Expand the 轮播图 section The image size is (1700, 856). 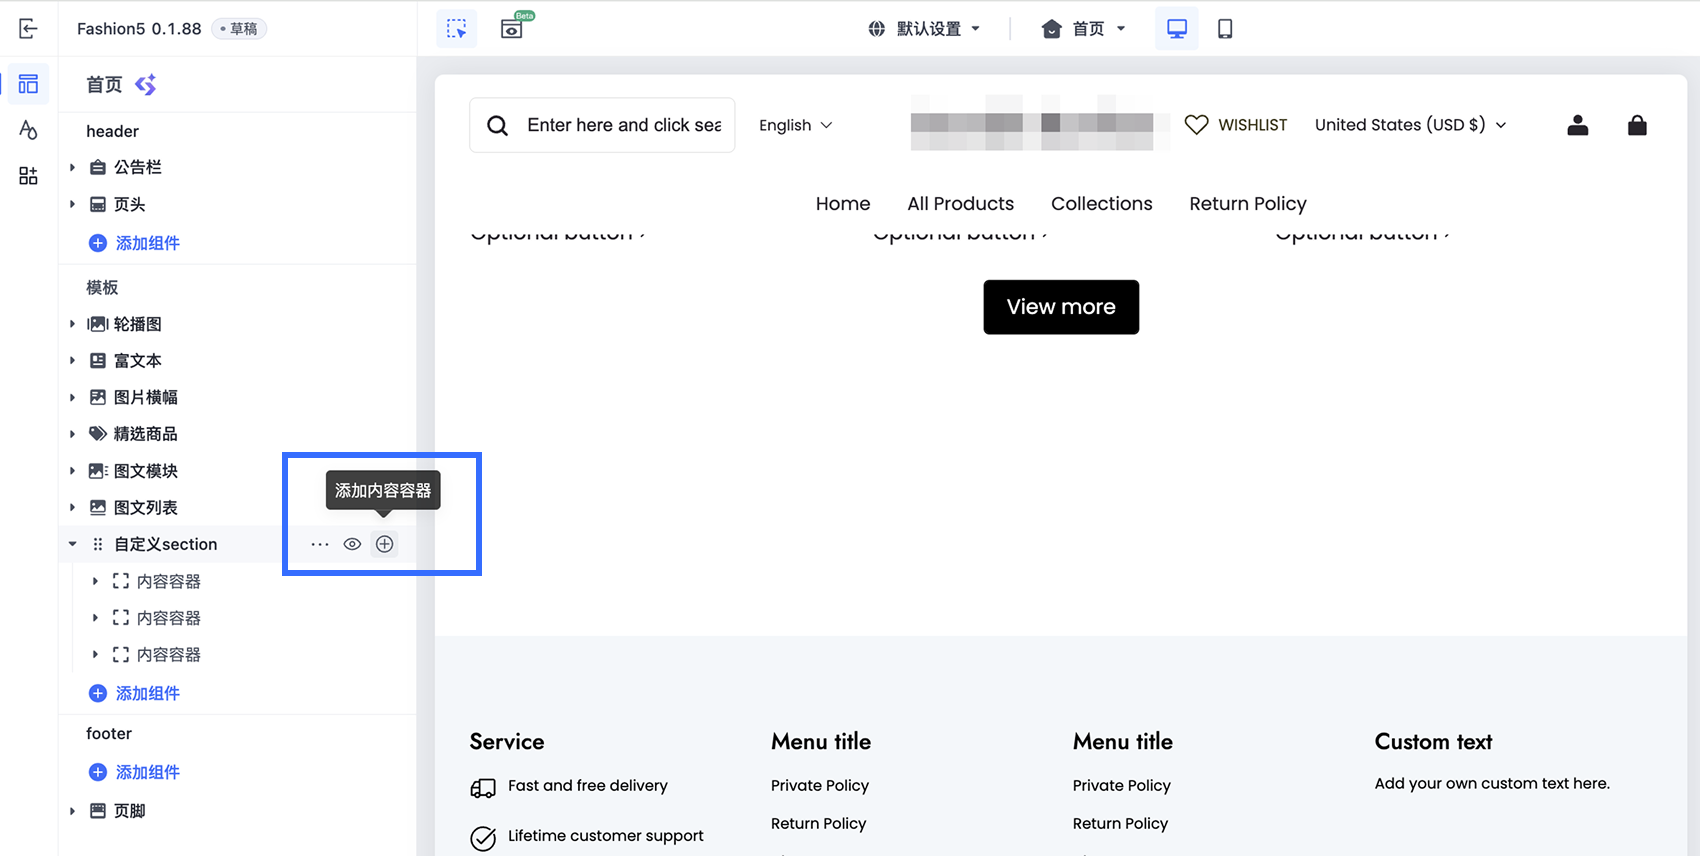pos(72,324)
